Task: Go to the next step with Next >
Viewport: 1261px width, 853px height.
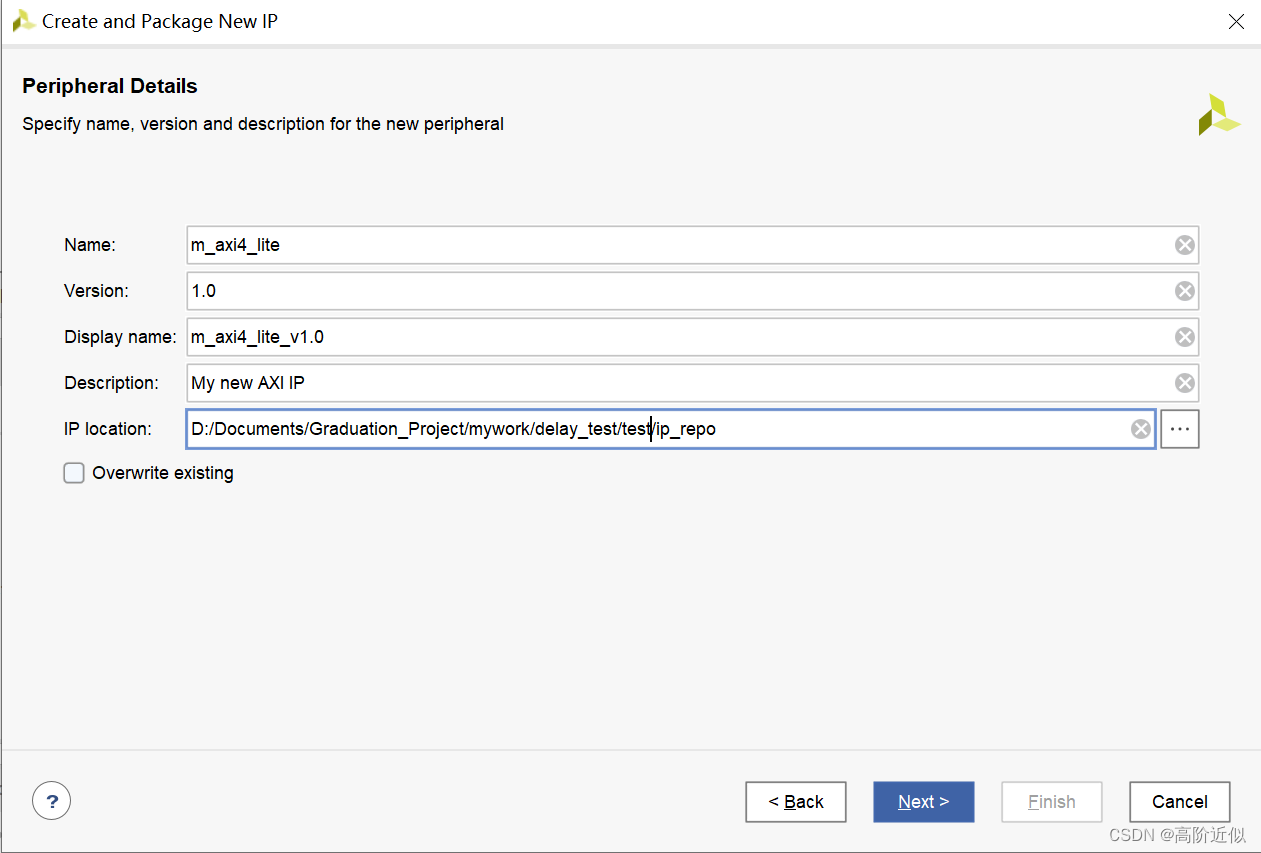Action: (x=923, y=802)
